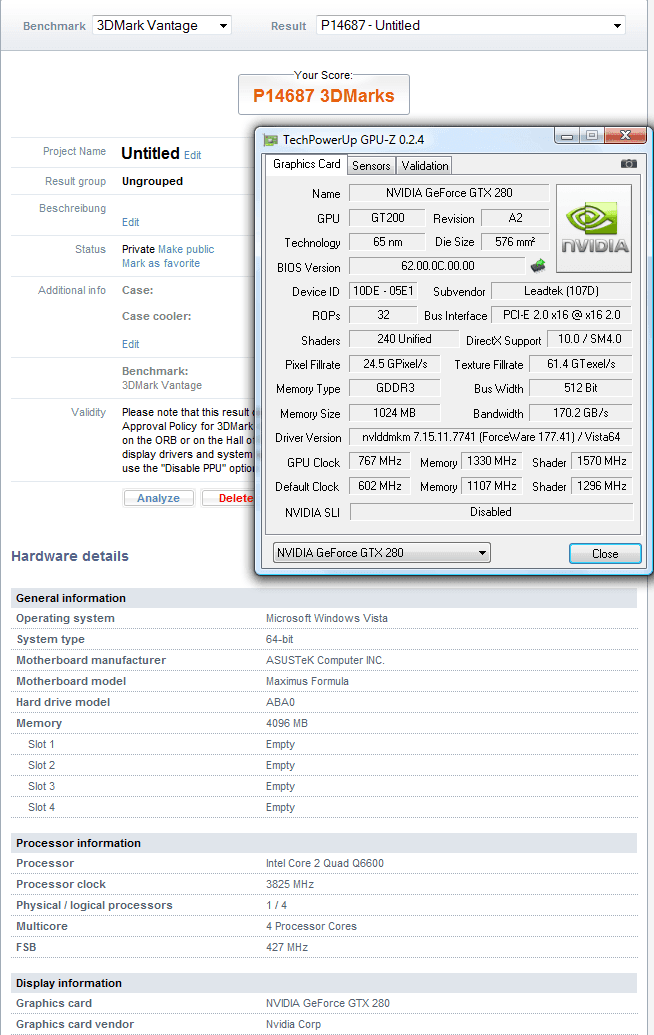Screen dimensions: 654x1035
Task: Click the GPU-Z title bar app icon
Action: click(x=270, y=140)
